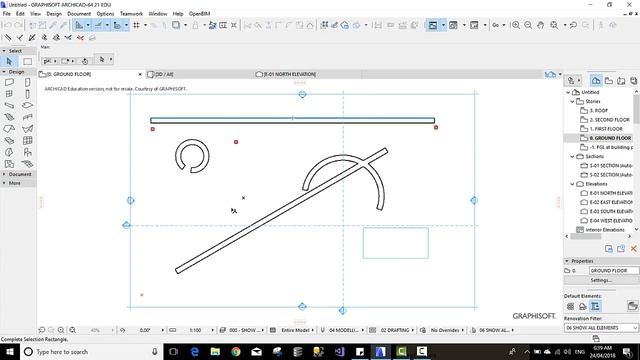Open the File menu
The width and height of the screenshot is (640, 360).
coord(7,13)
